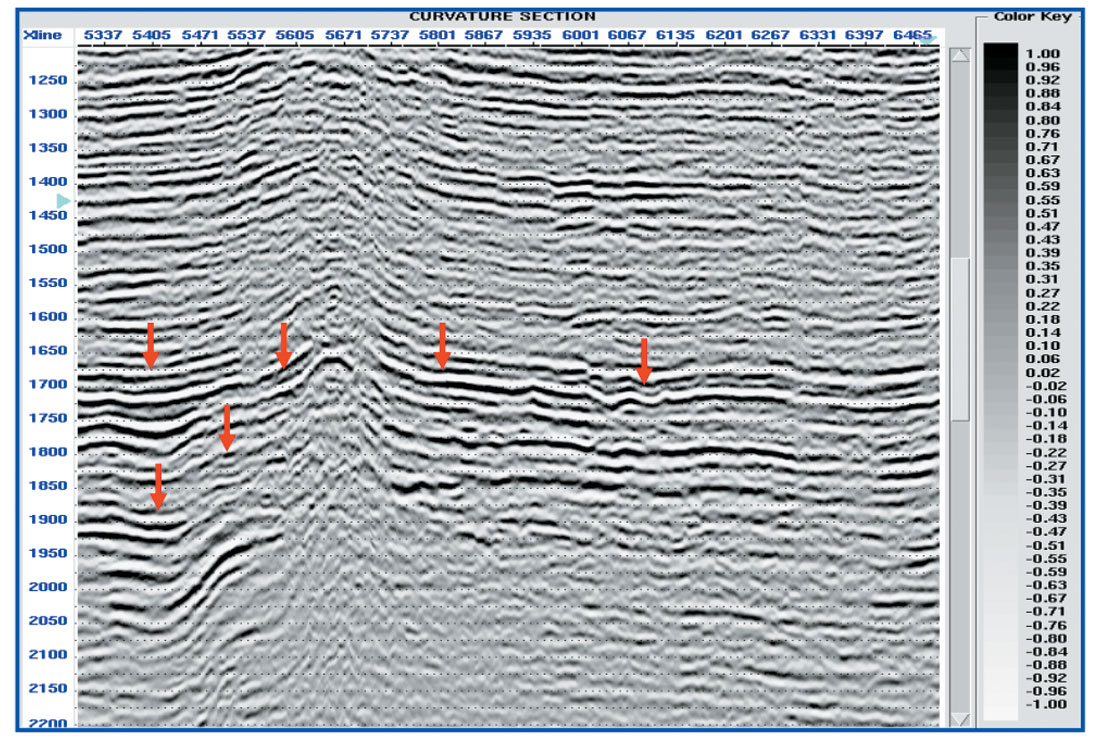The image size is (1100, 740).
Task: Click Xline value 6067
Action: point(626,35)
